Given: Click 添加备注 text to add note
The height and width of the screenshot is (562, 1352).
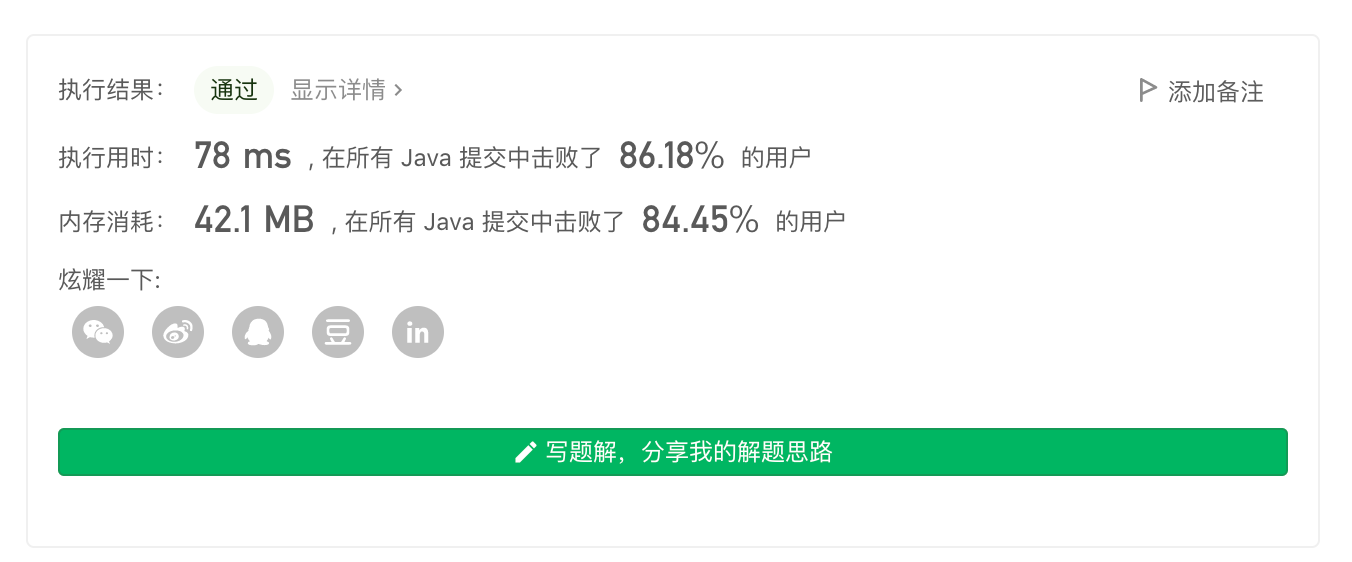Looking at the screenshot, I should [x=1216, y=92].
